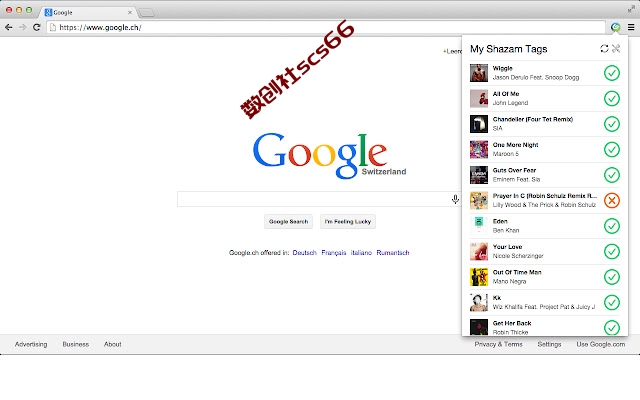Viewport: 640px width, 400px height.
Task: Toggle the check for Eden by Ben Khan
Action: [612, 226]
